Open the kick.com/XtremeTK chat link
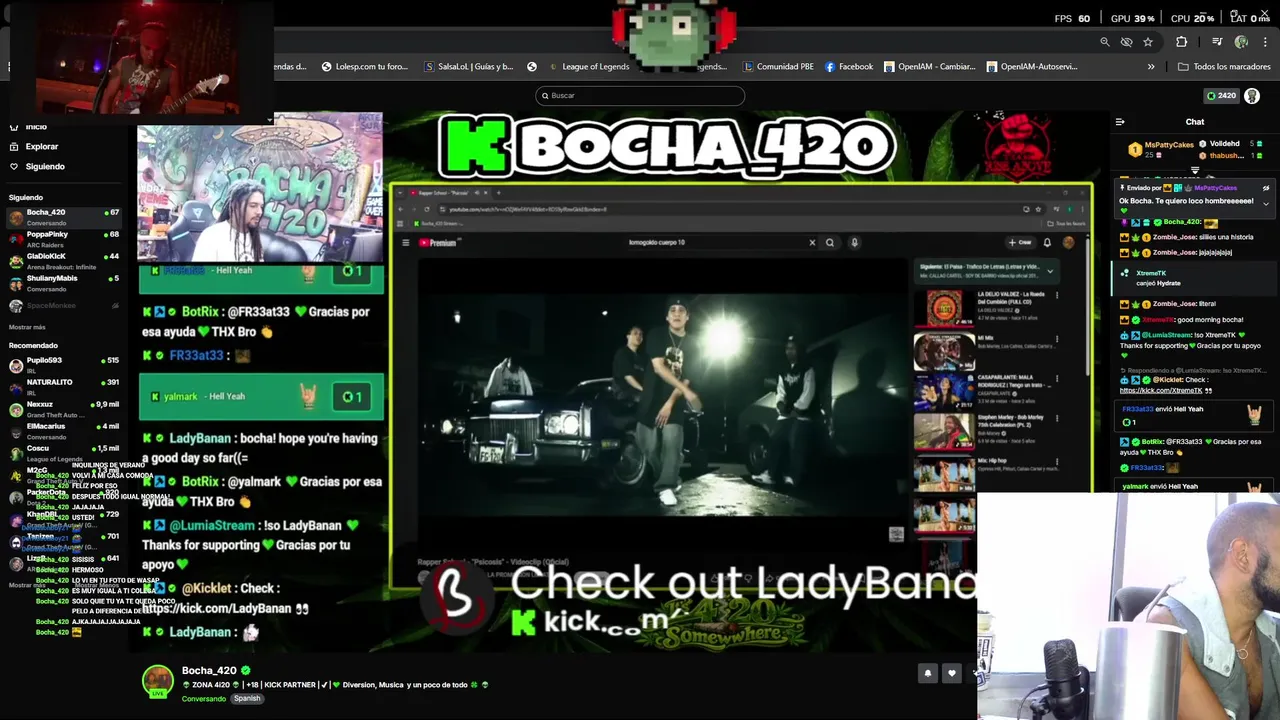 [1160, 390]
